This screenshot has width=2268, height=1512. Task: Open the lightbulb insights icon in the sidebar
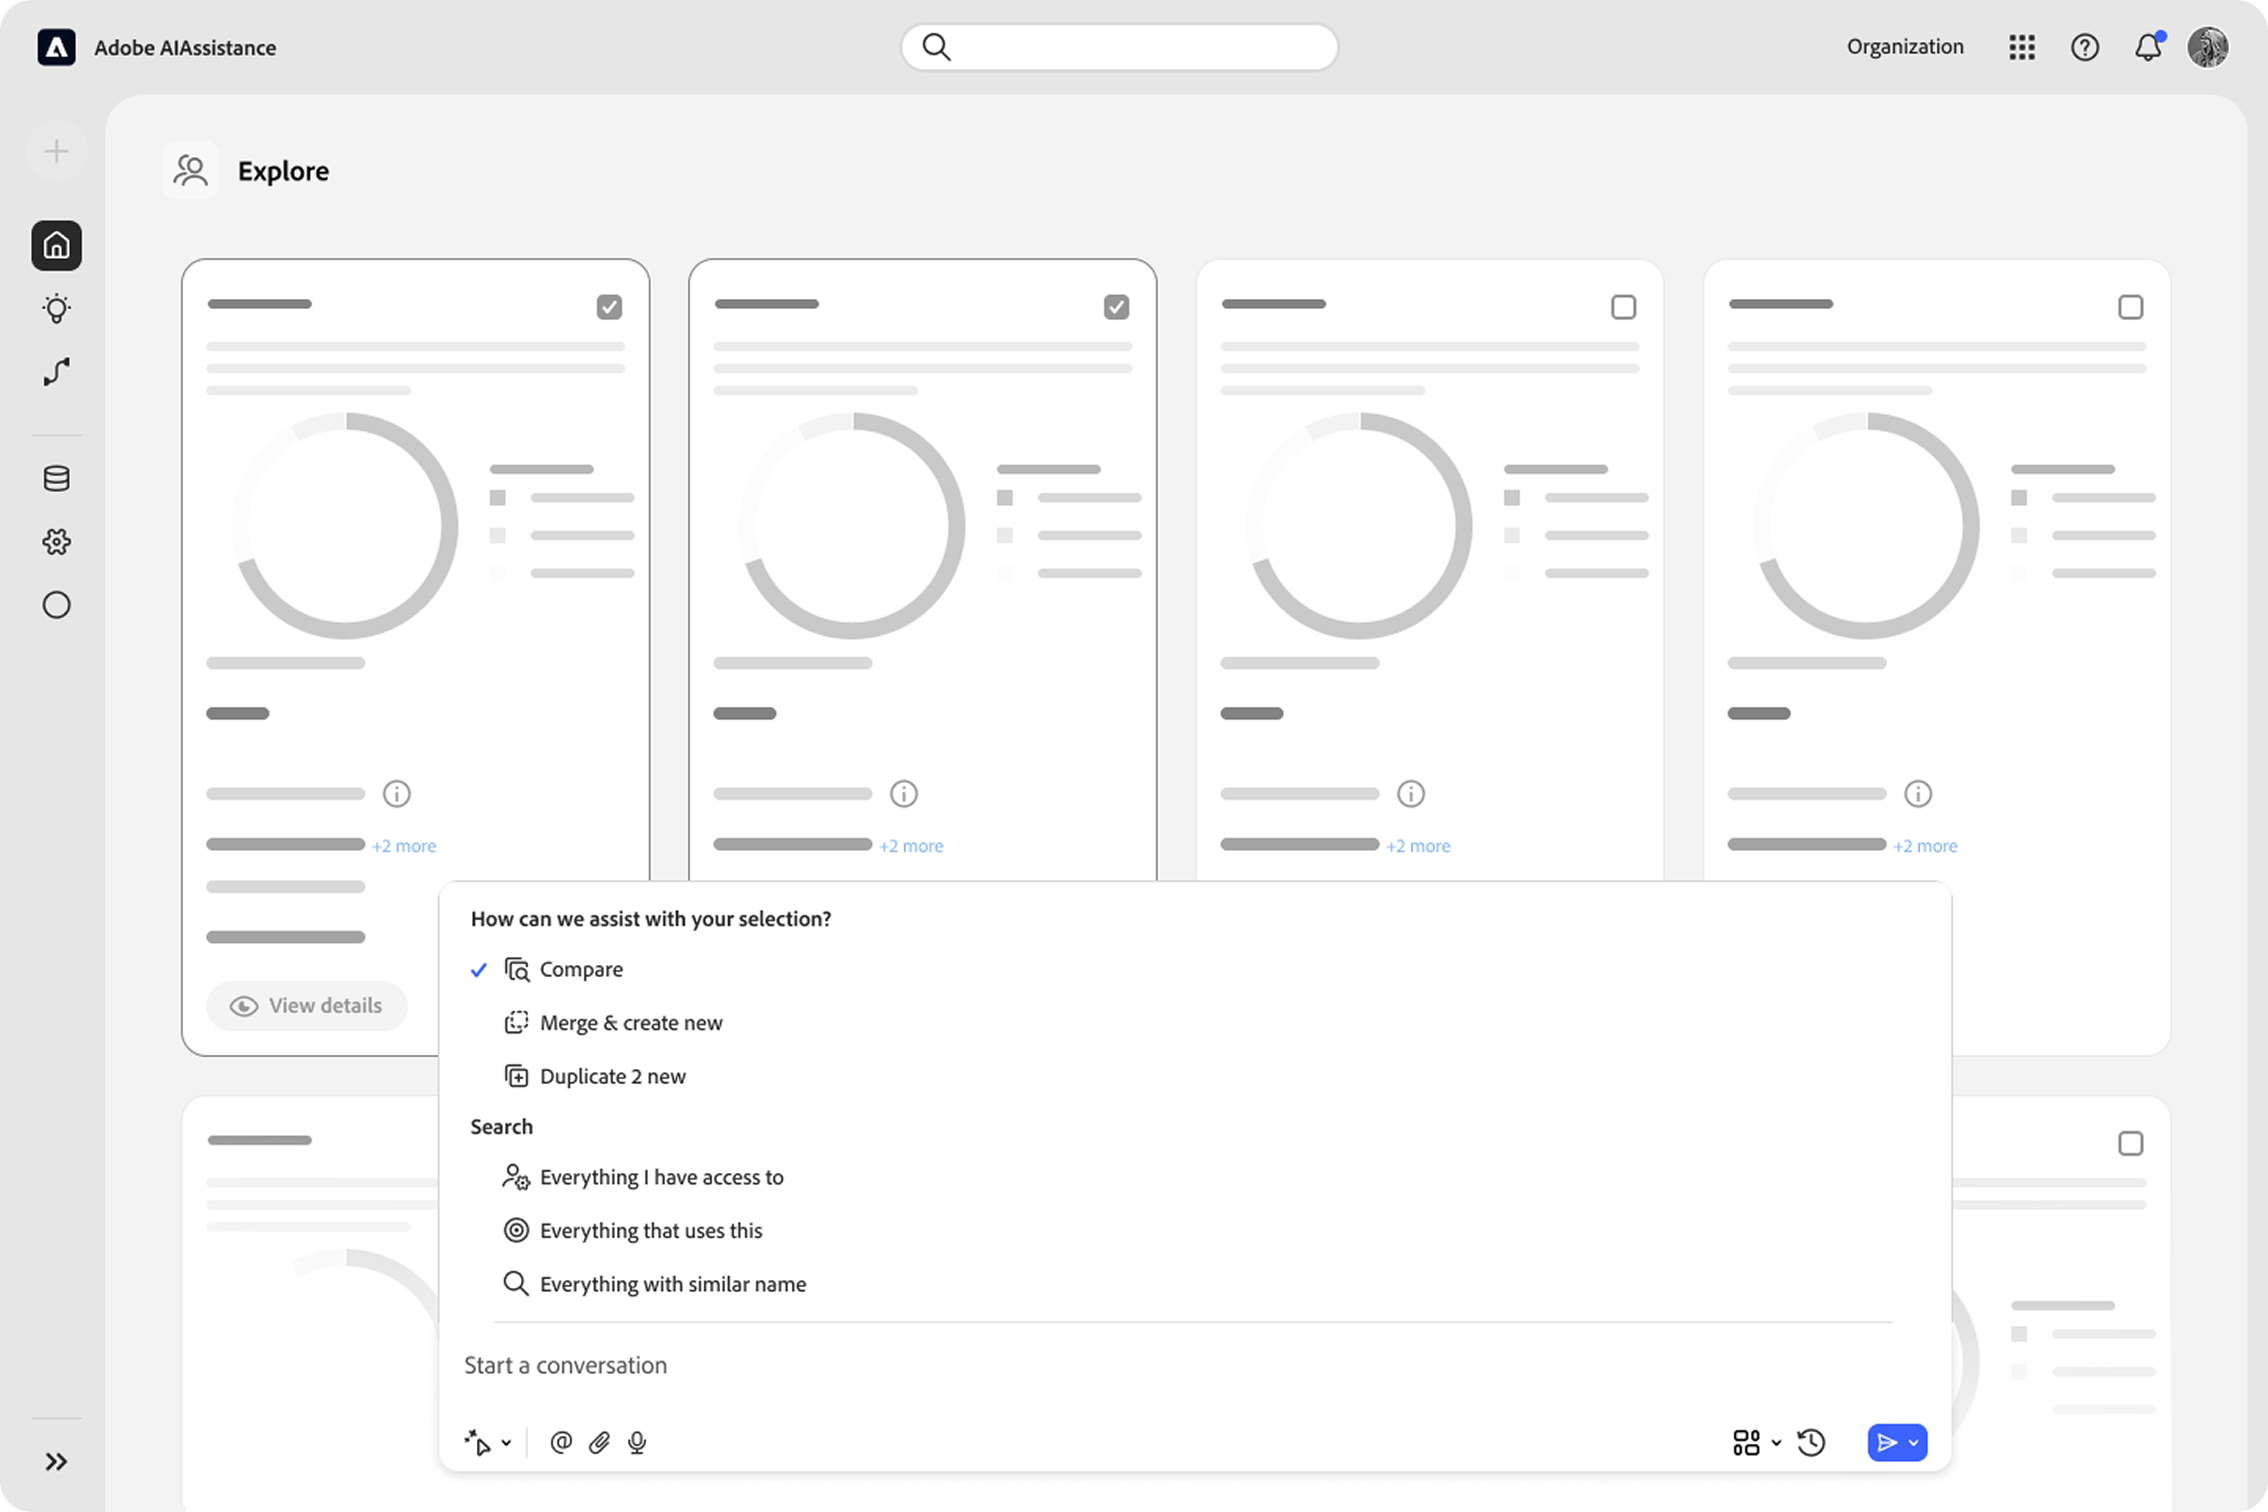pos(56,309)
